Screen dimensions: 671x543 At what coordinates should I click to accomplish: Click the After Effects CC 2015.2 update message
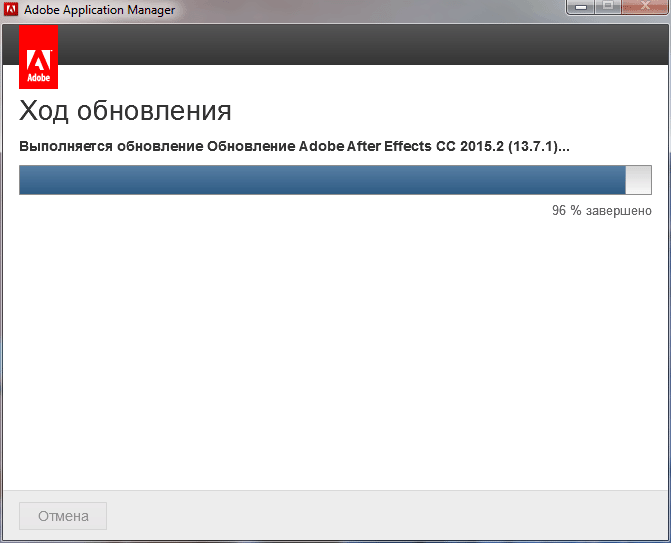294,146
